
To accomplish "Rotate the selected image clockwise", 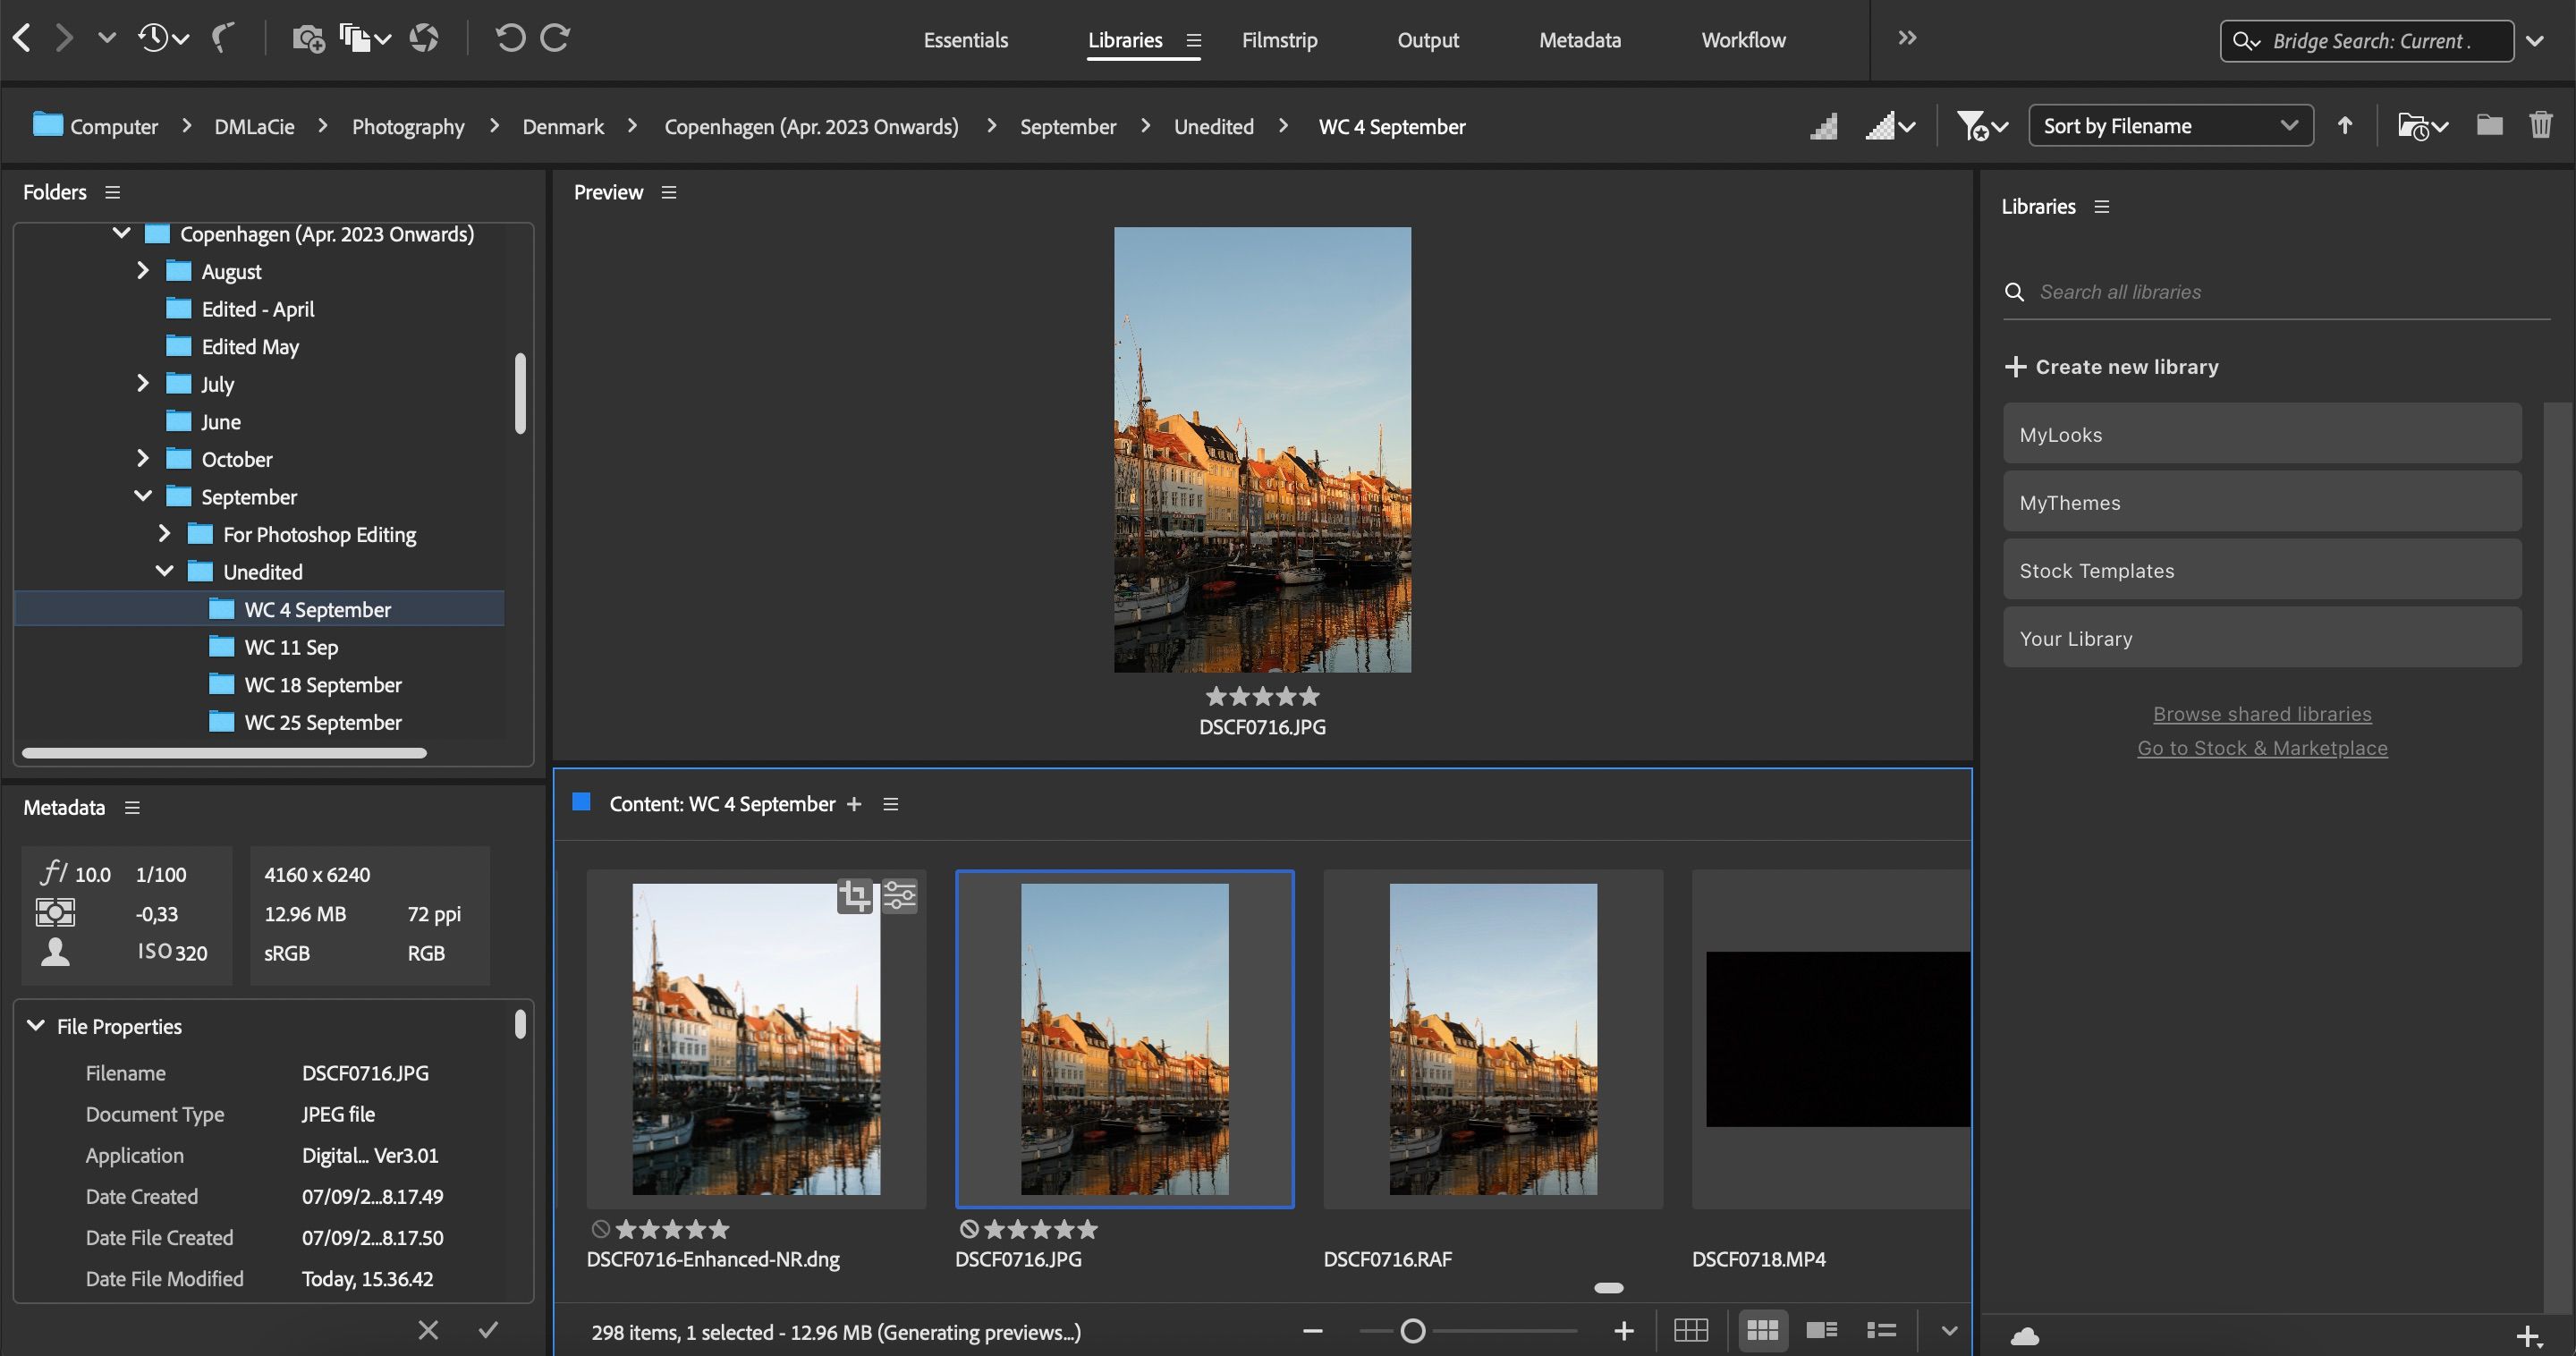I will [554, 37].
